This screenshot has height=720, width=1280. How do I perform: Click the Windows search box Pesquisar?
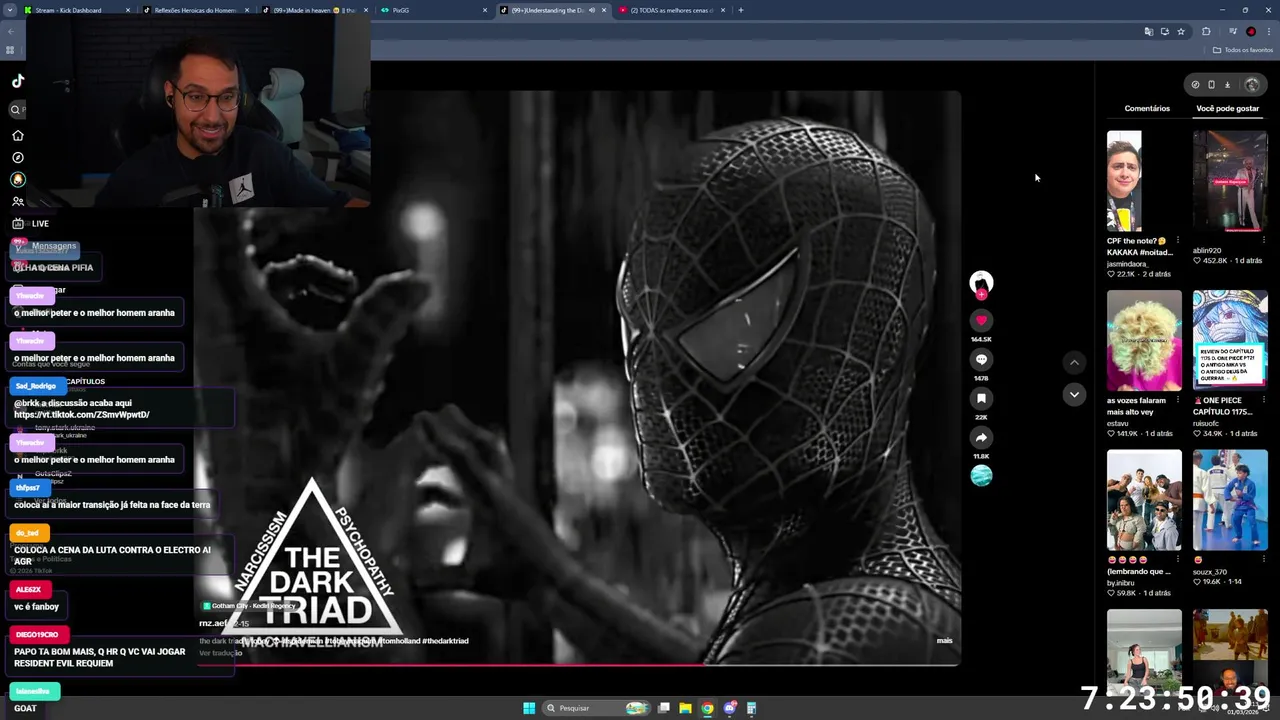(x=596, y=708)
